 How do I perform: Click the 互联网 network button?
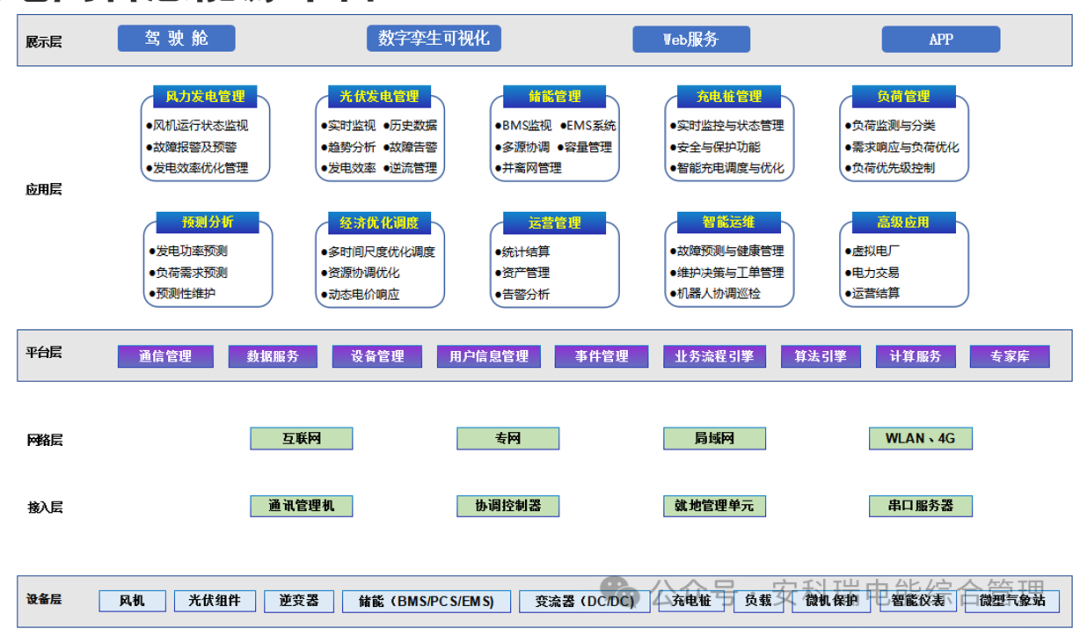tap(301, 438)
